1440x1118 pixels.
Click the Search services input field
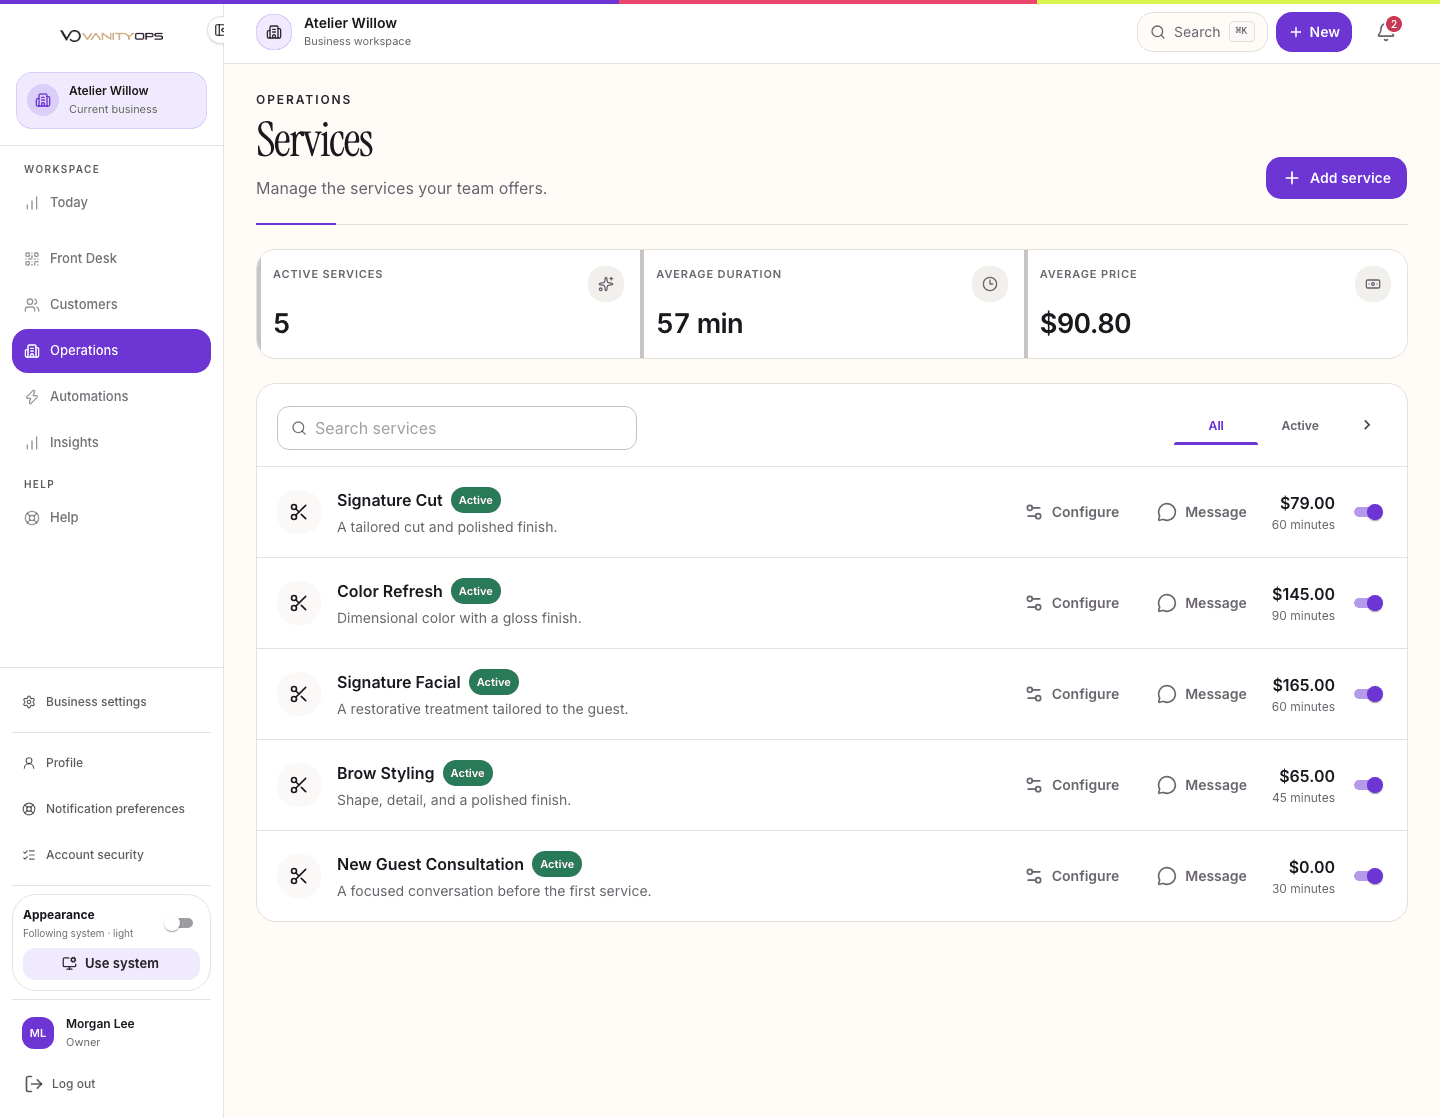pos(457,428)
